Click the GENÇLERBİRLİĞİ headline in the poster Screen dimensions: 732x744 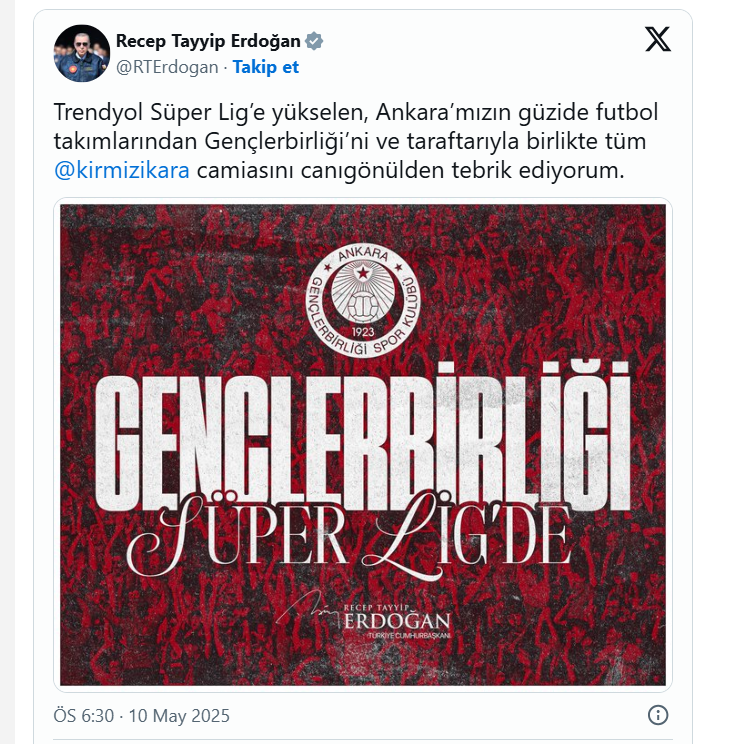click(363, 437)
